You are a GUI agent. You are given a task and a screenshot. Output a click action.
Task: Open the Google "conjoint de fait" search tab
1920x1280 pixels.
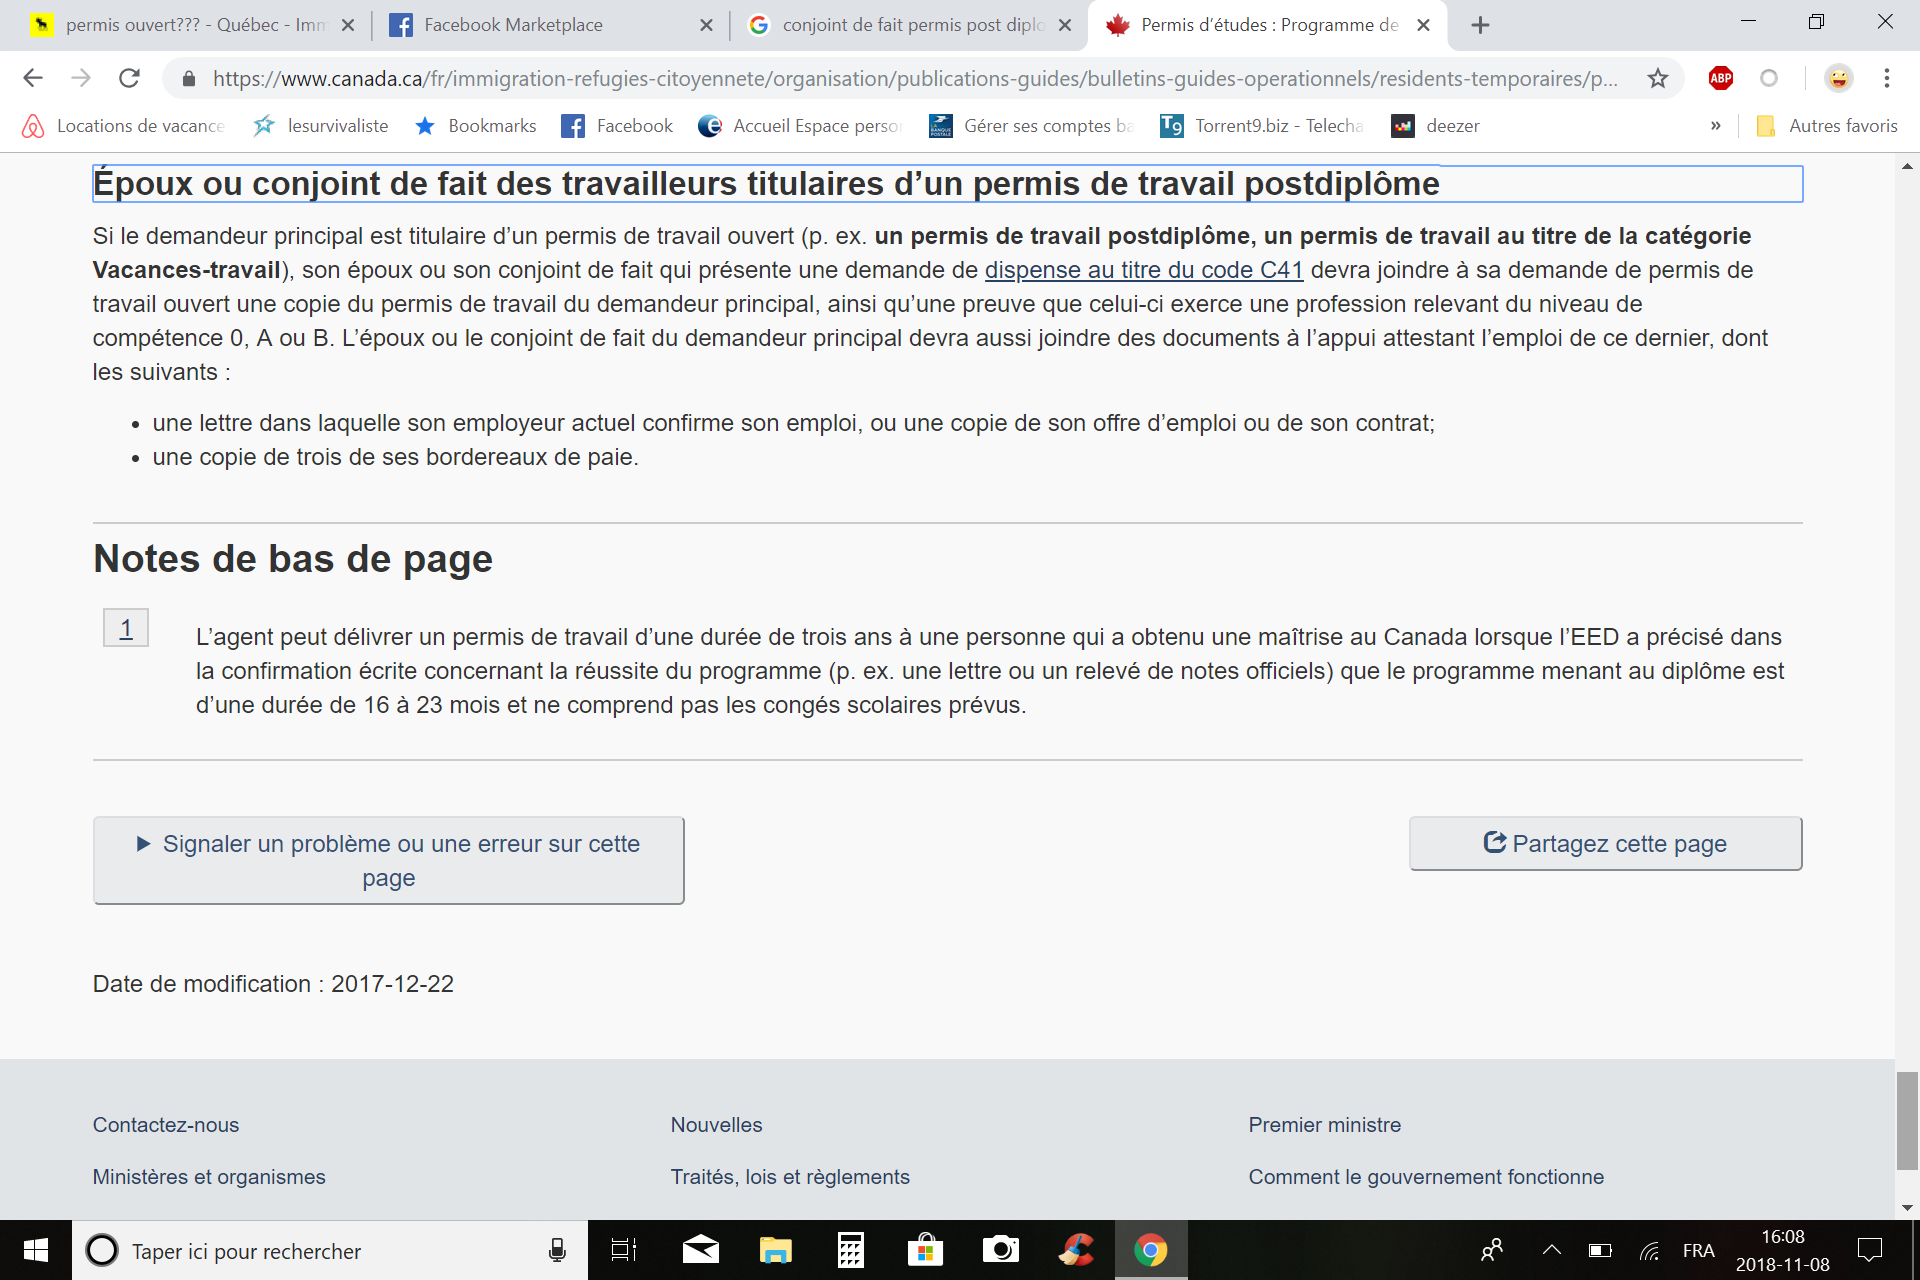click(x=905, y=25)
